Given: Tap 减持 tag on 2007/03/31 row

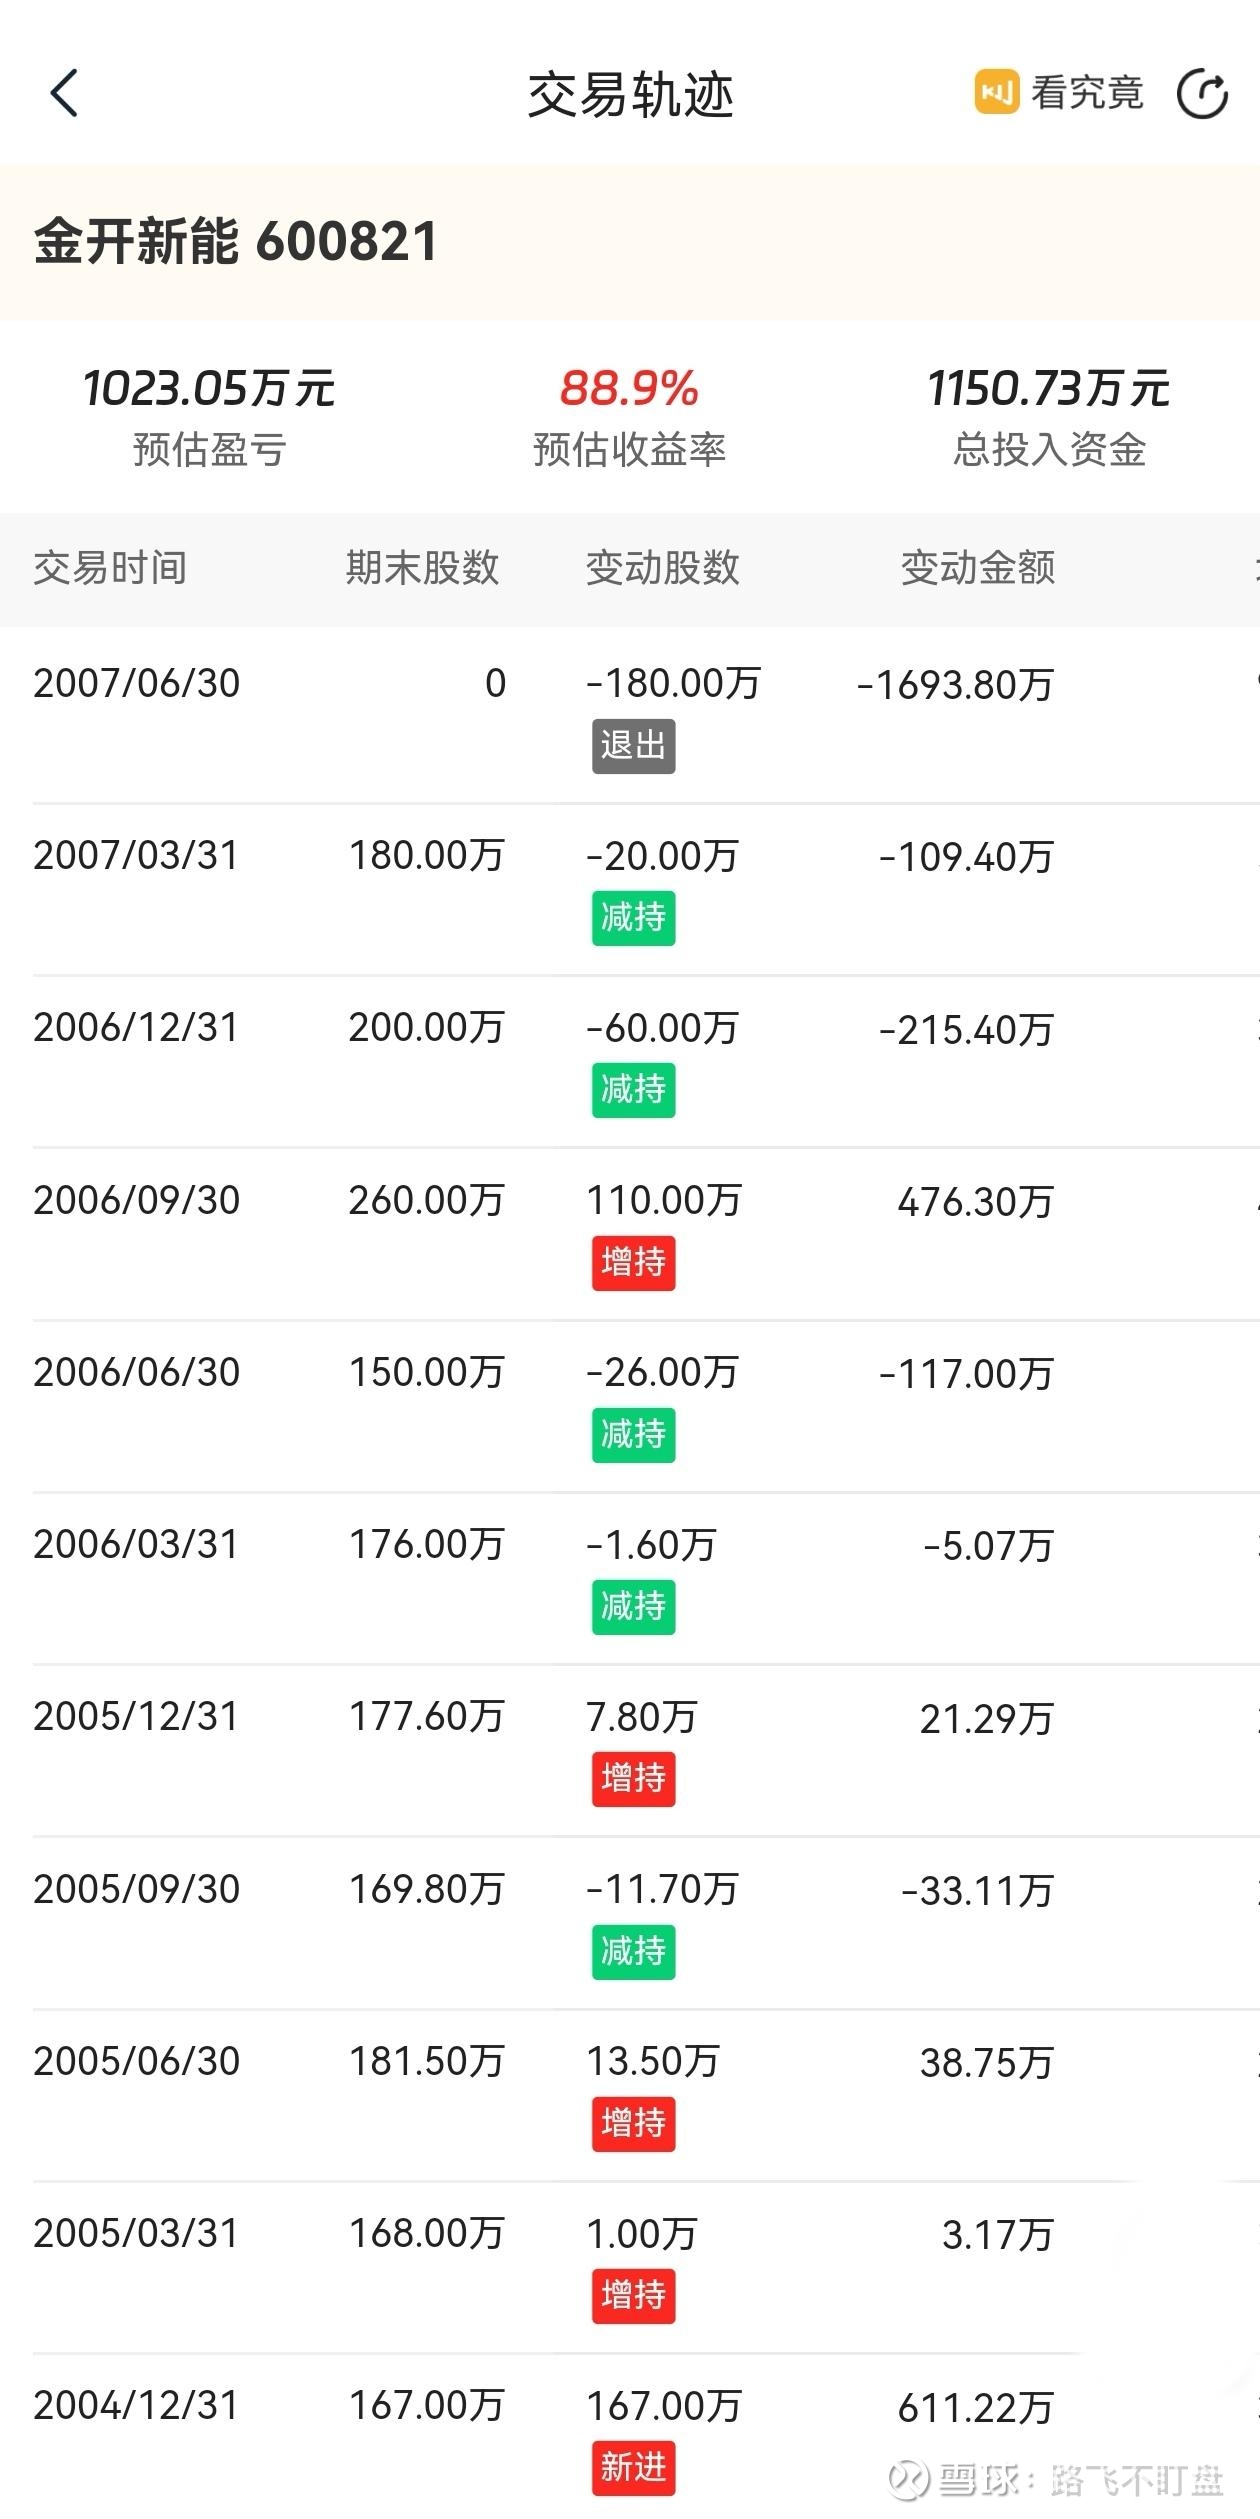Looking at the screenshot, I should [x=633, y=917].
